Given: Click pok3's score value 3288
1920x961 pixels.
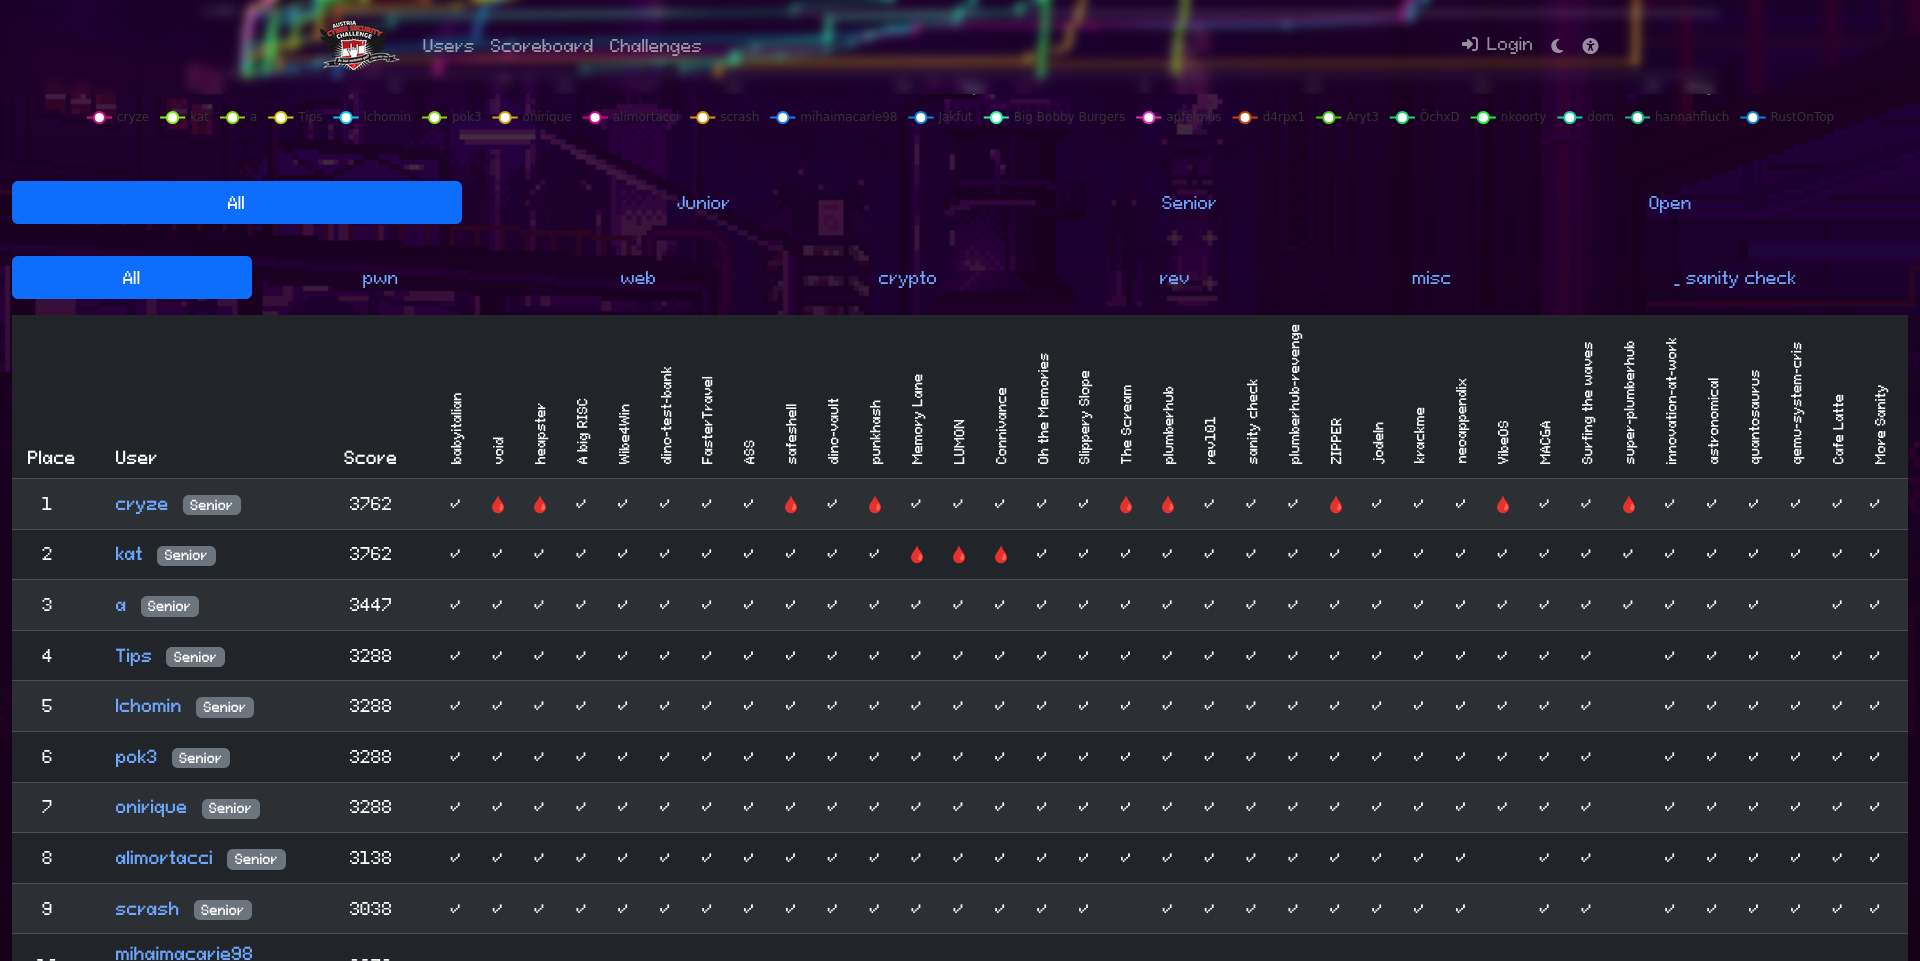Looking at the screenshot, I should pyautogui.click(x=370, y=757).
